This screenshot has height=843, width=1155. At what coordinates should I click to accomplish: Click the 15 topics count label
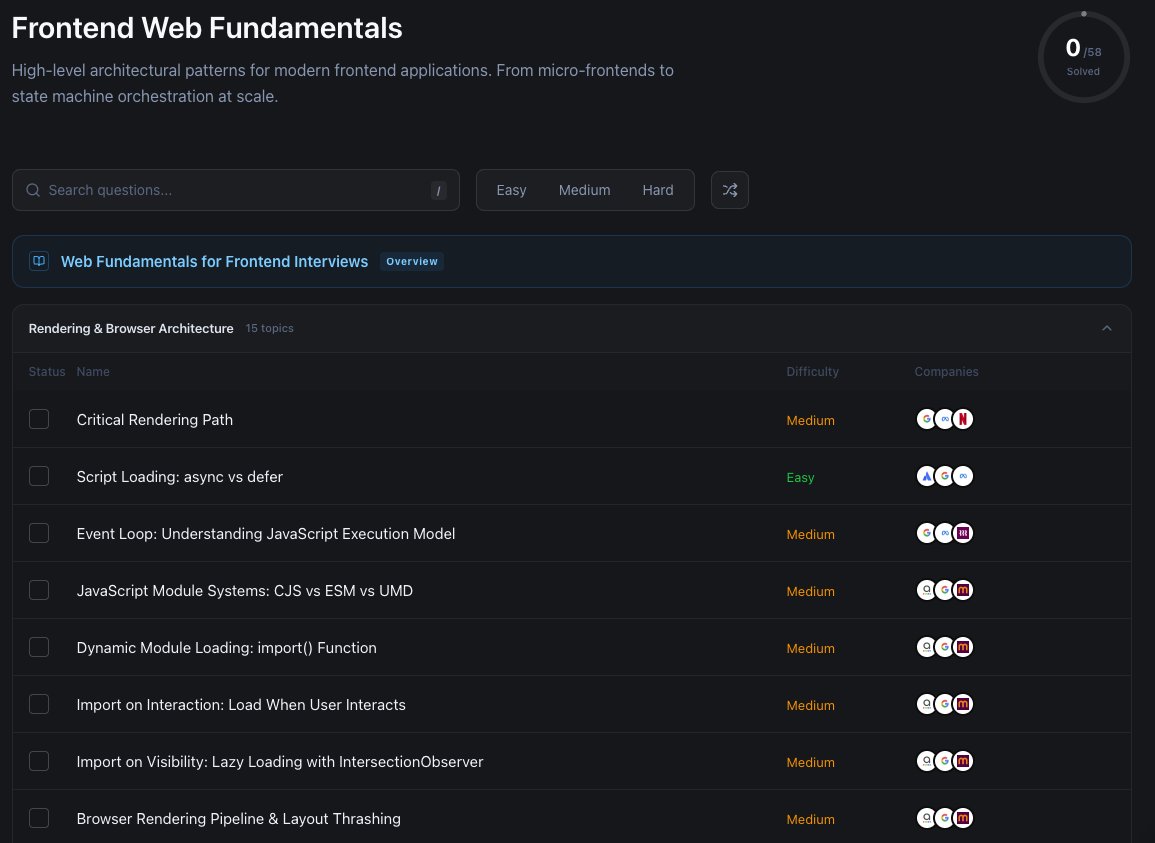point(270,329)
